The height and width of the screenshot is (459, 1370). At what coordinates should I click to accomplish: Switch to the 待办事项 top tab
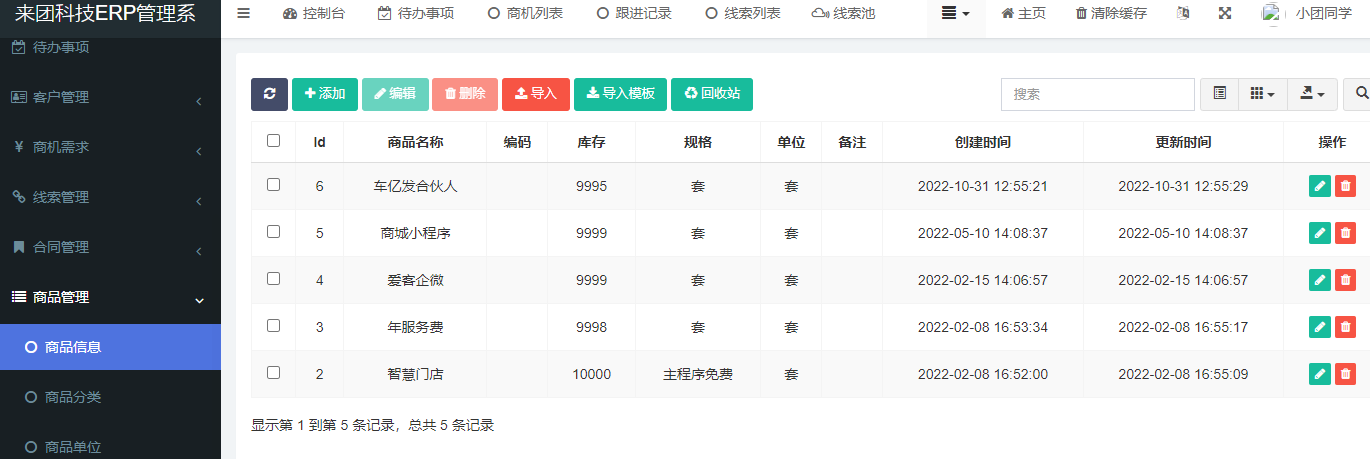coord(416,14)
